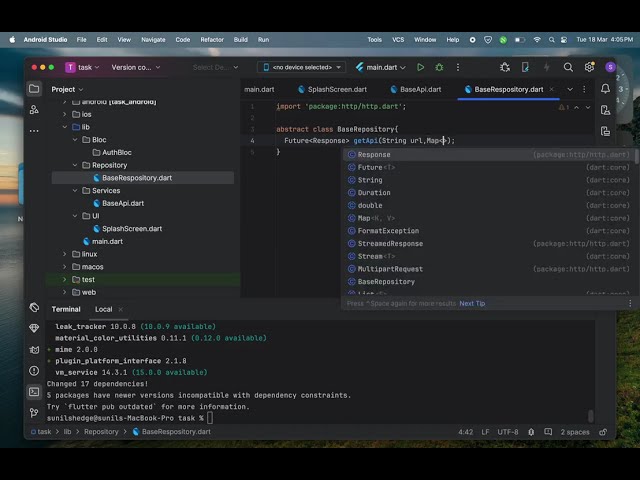Open macOS Control Center icon
The width and height of the screenshot is (640, 480).
click(564, 40)
